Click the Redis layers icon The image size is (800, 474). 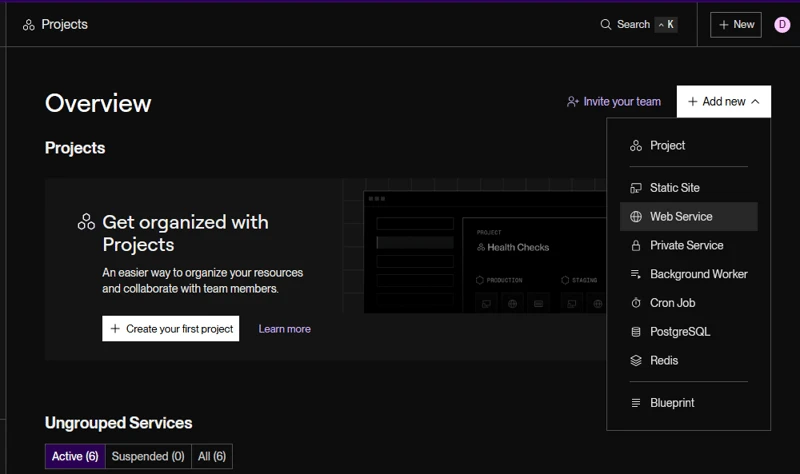tap(636, 361)
